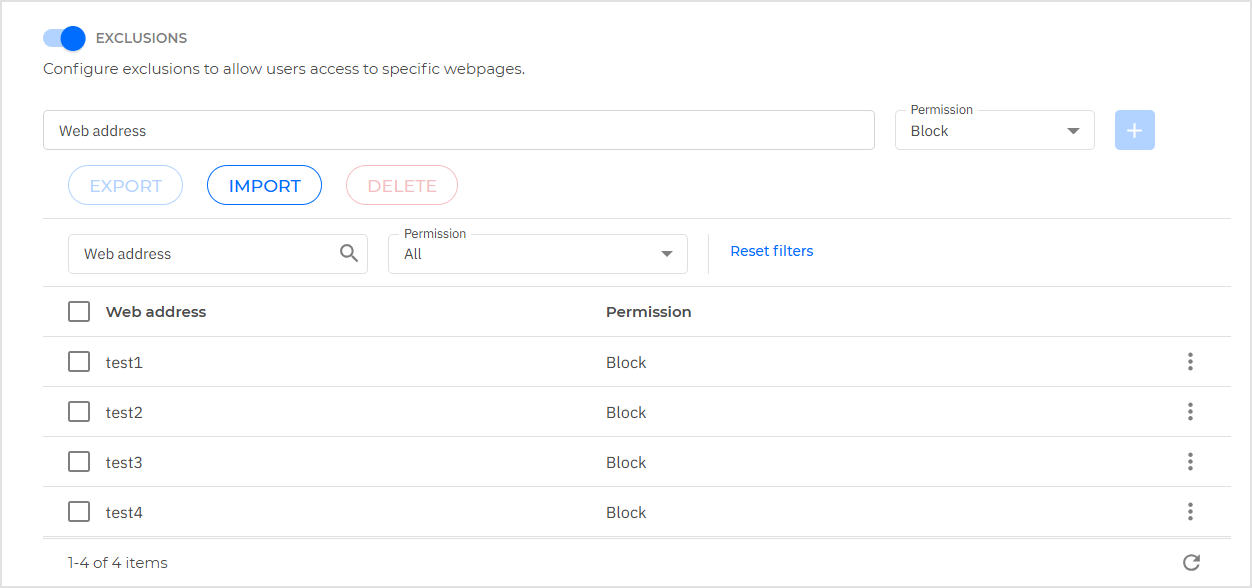
Task: Click the Web address search filter field
Action: (205, 254)
